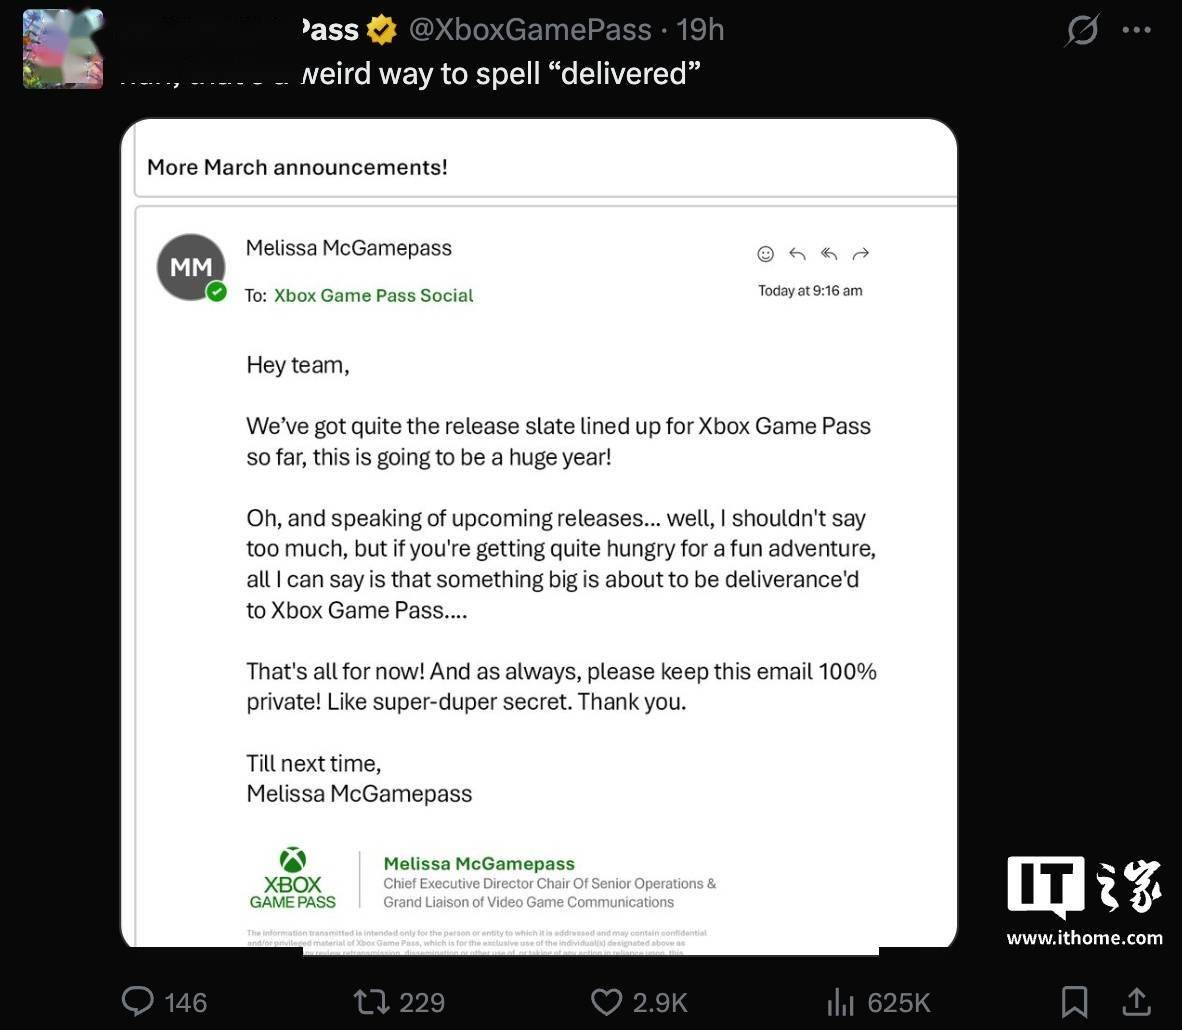Click the email's forward arrow

click(x=861, y=254)
